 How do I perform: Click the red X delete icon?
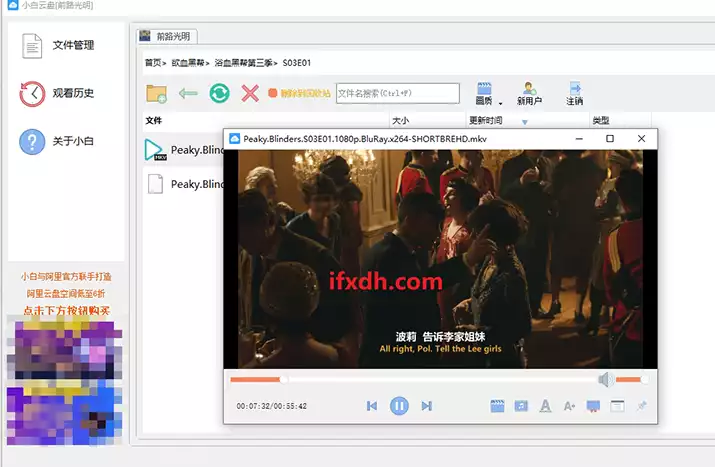[x=250, y=93]
